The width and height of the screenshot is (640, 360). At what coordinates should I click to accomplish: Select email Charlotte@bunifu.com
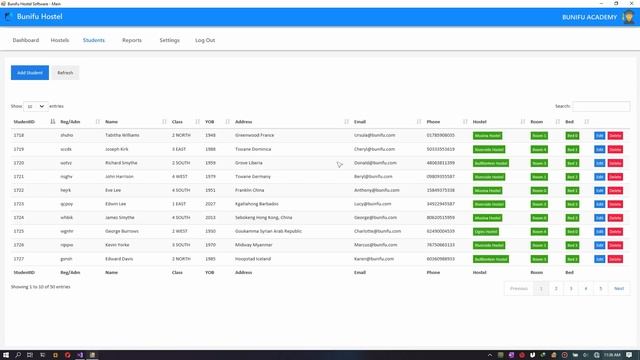click(378, 231)
